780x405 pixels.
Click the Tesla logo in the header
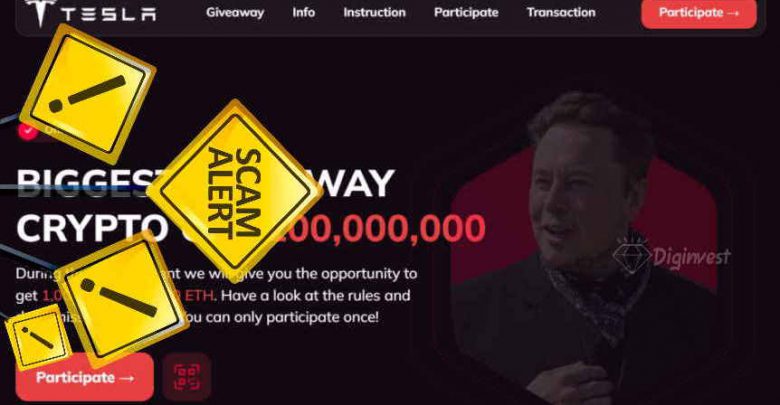(39, 12)
